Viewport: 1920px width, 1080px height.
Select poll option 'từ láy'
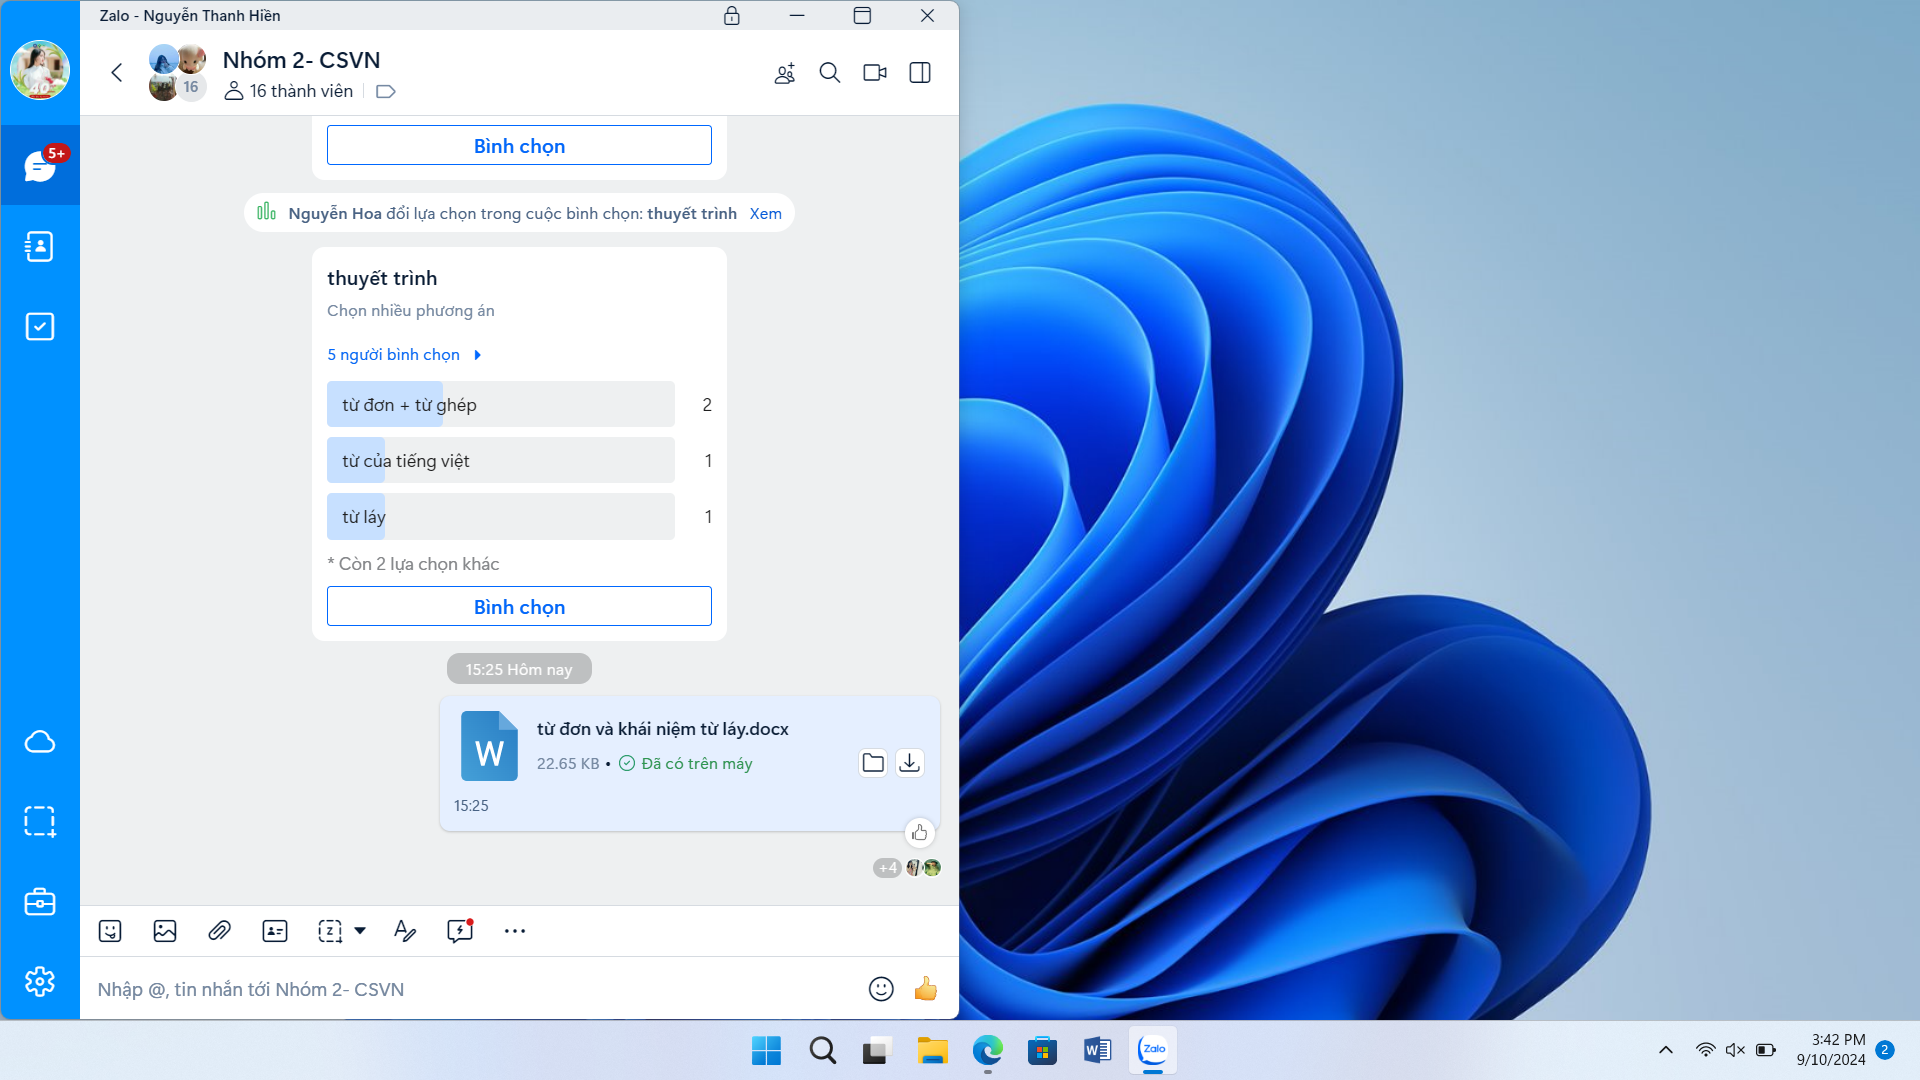pyautogui.click(x=500, y=516)
